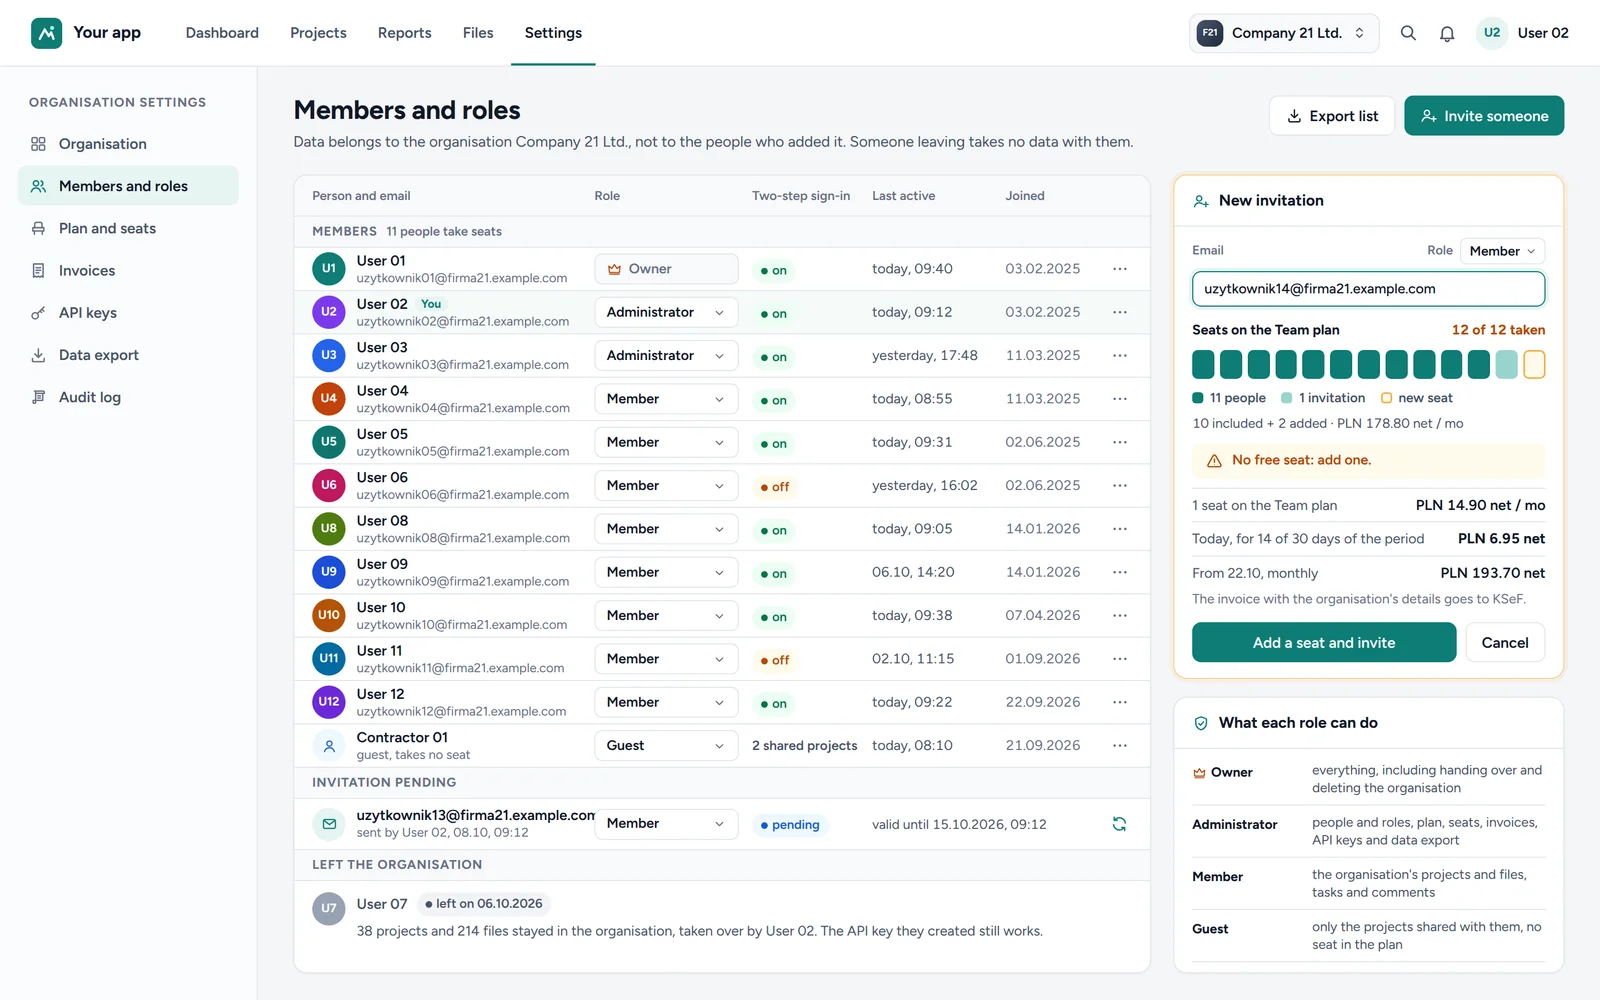The image size is (1600, 1000).
Task: Click the off two-step status of User 06
Action: [775, 487]
